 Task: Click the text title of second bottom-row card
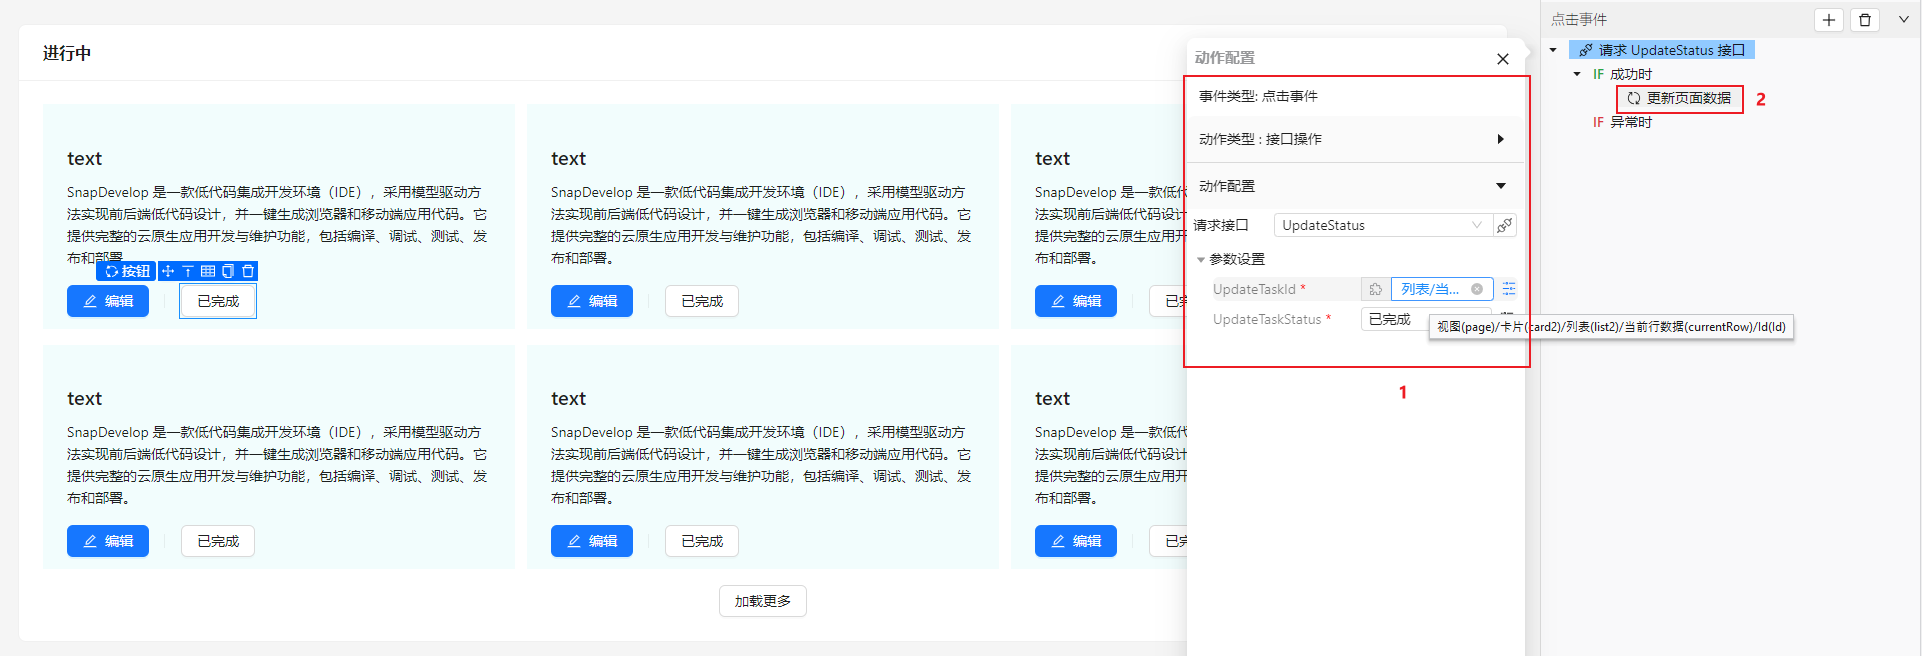[x=569, y=399]
